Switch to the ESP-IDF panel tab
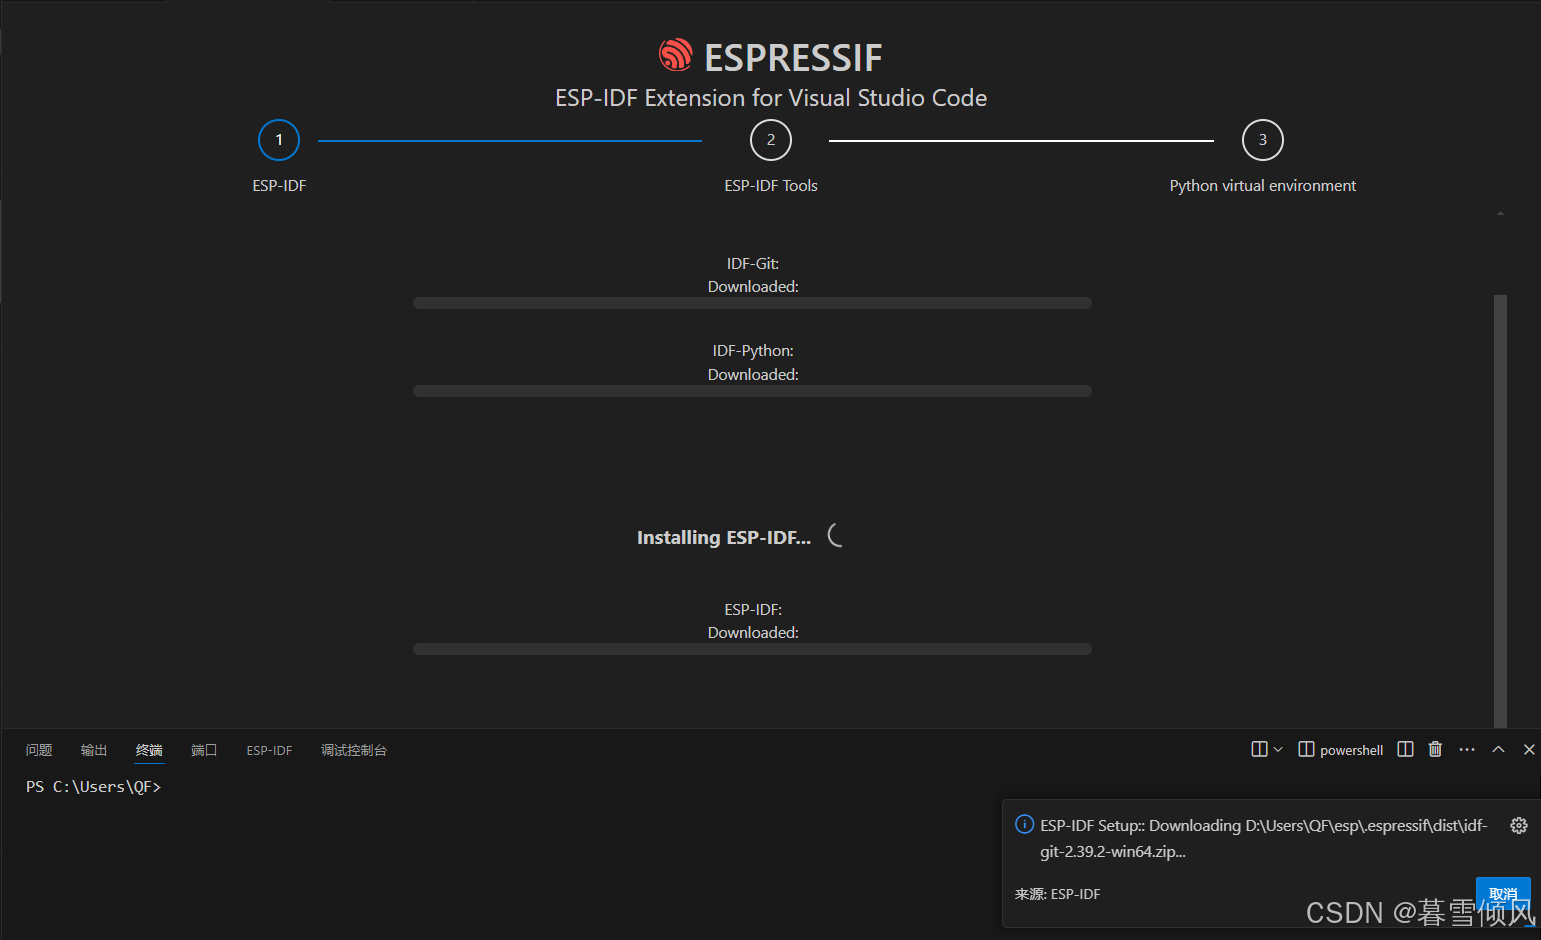Screen dimensions: 1541x940 click(269, 750)
